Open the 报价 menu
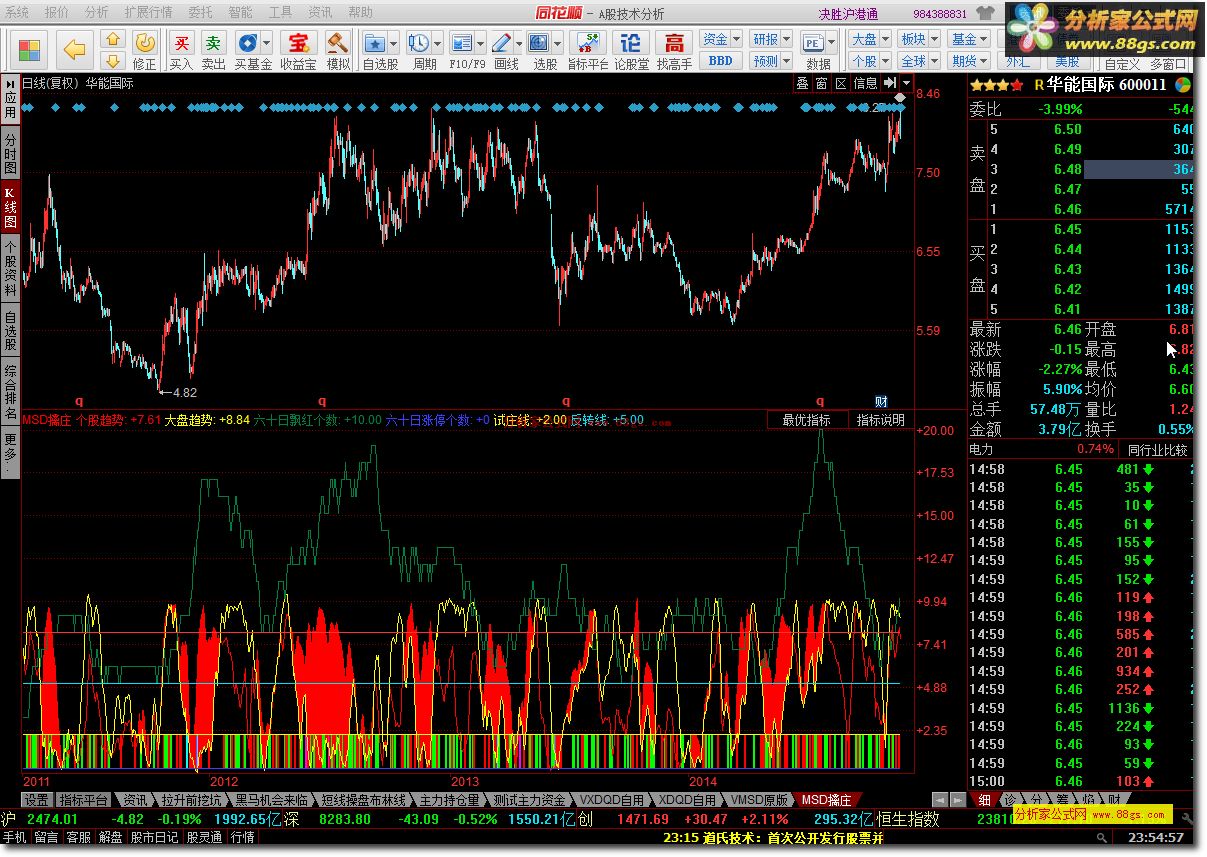 click(57, 12)
